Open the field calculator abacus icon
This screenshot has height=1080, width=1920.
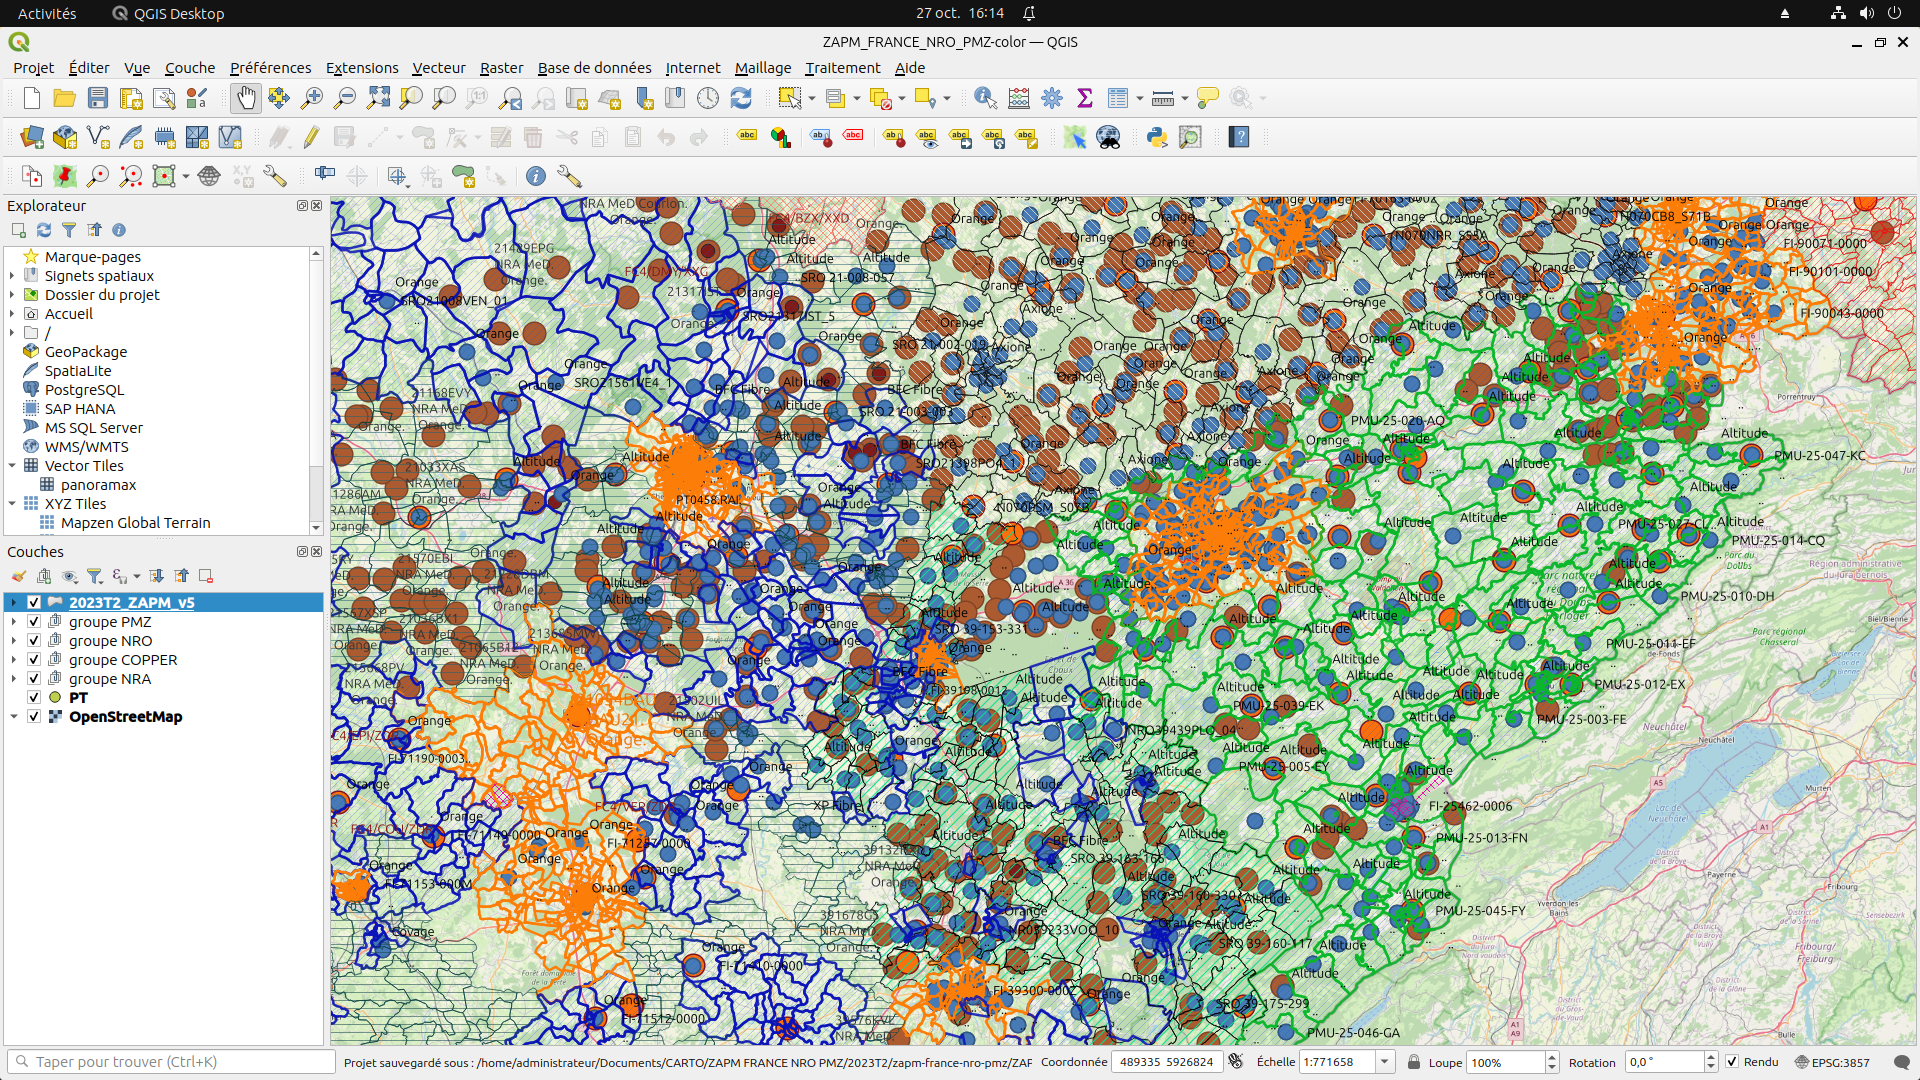pyautogui.click(x=1019, y=98)
